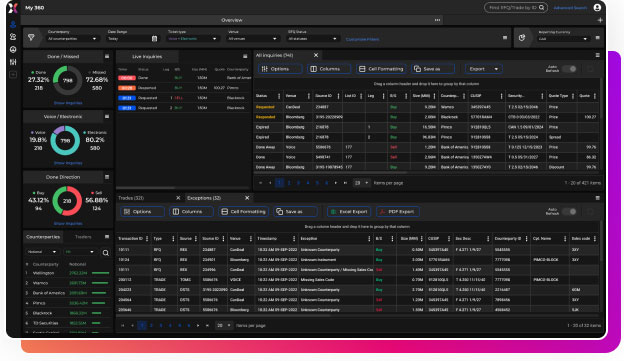Go to last page in Exceptions pager
This screenshot has height=361, width=624.
[x=207, y=326]
